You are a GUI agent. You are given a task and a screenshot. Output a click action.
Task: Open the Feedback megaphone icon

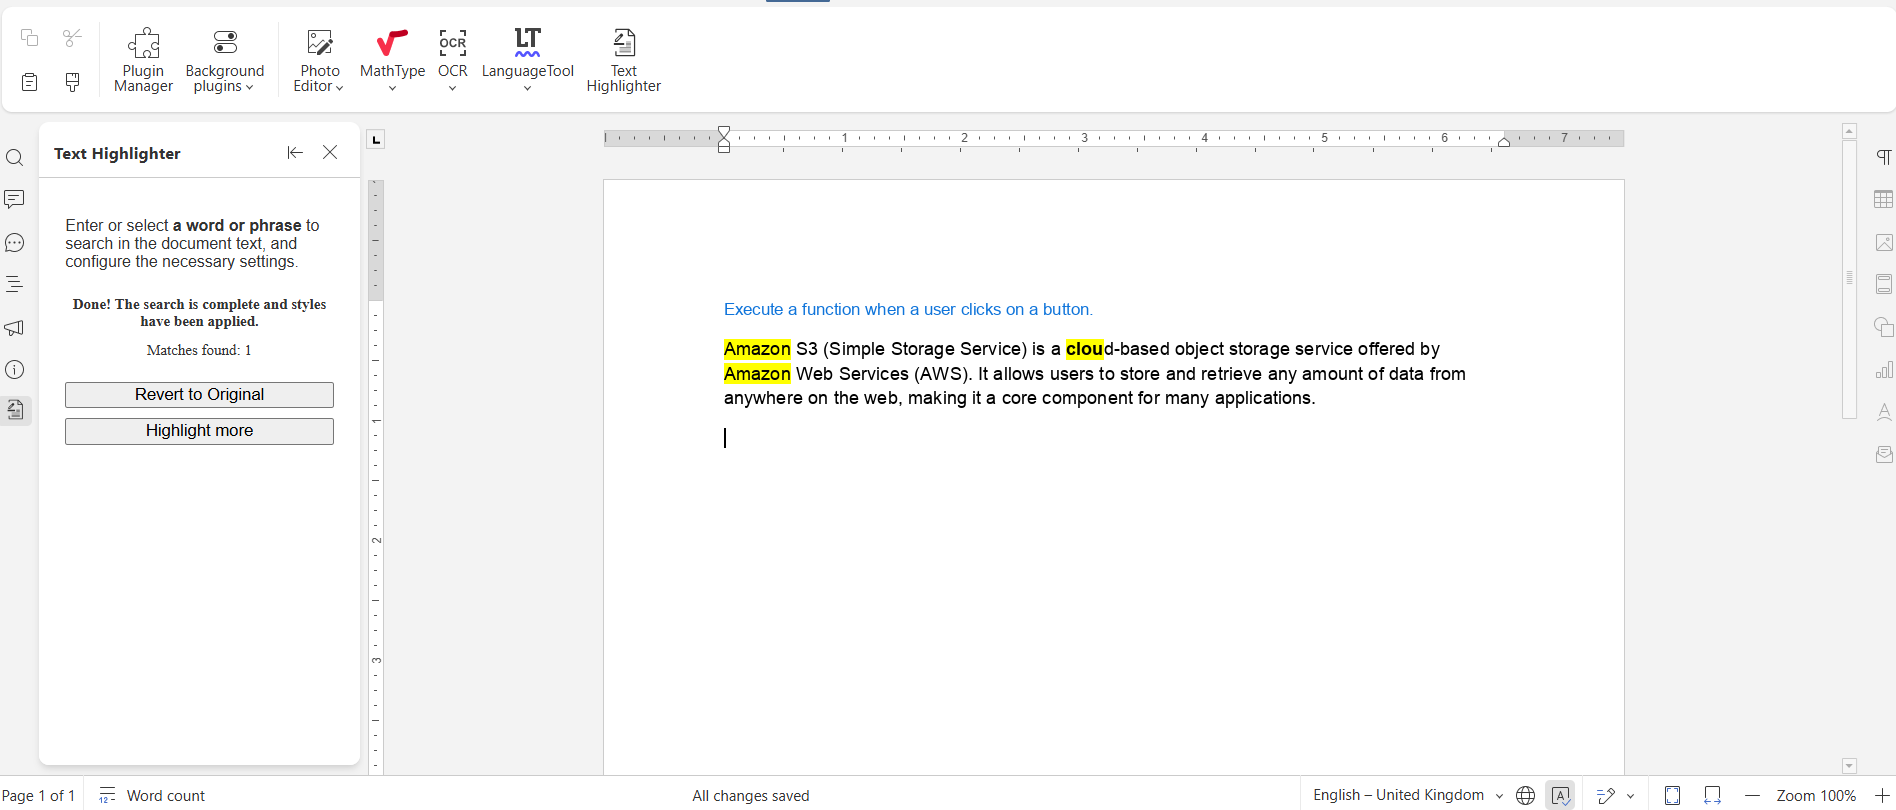point(15,327)
